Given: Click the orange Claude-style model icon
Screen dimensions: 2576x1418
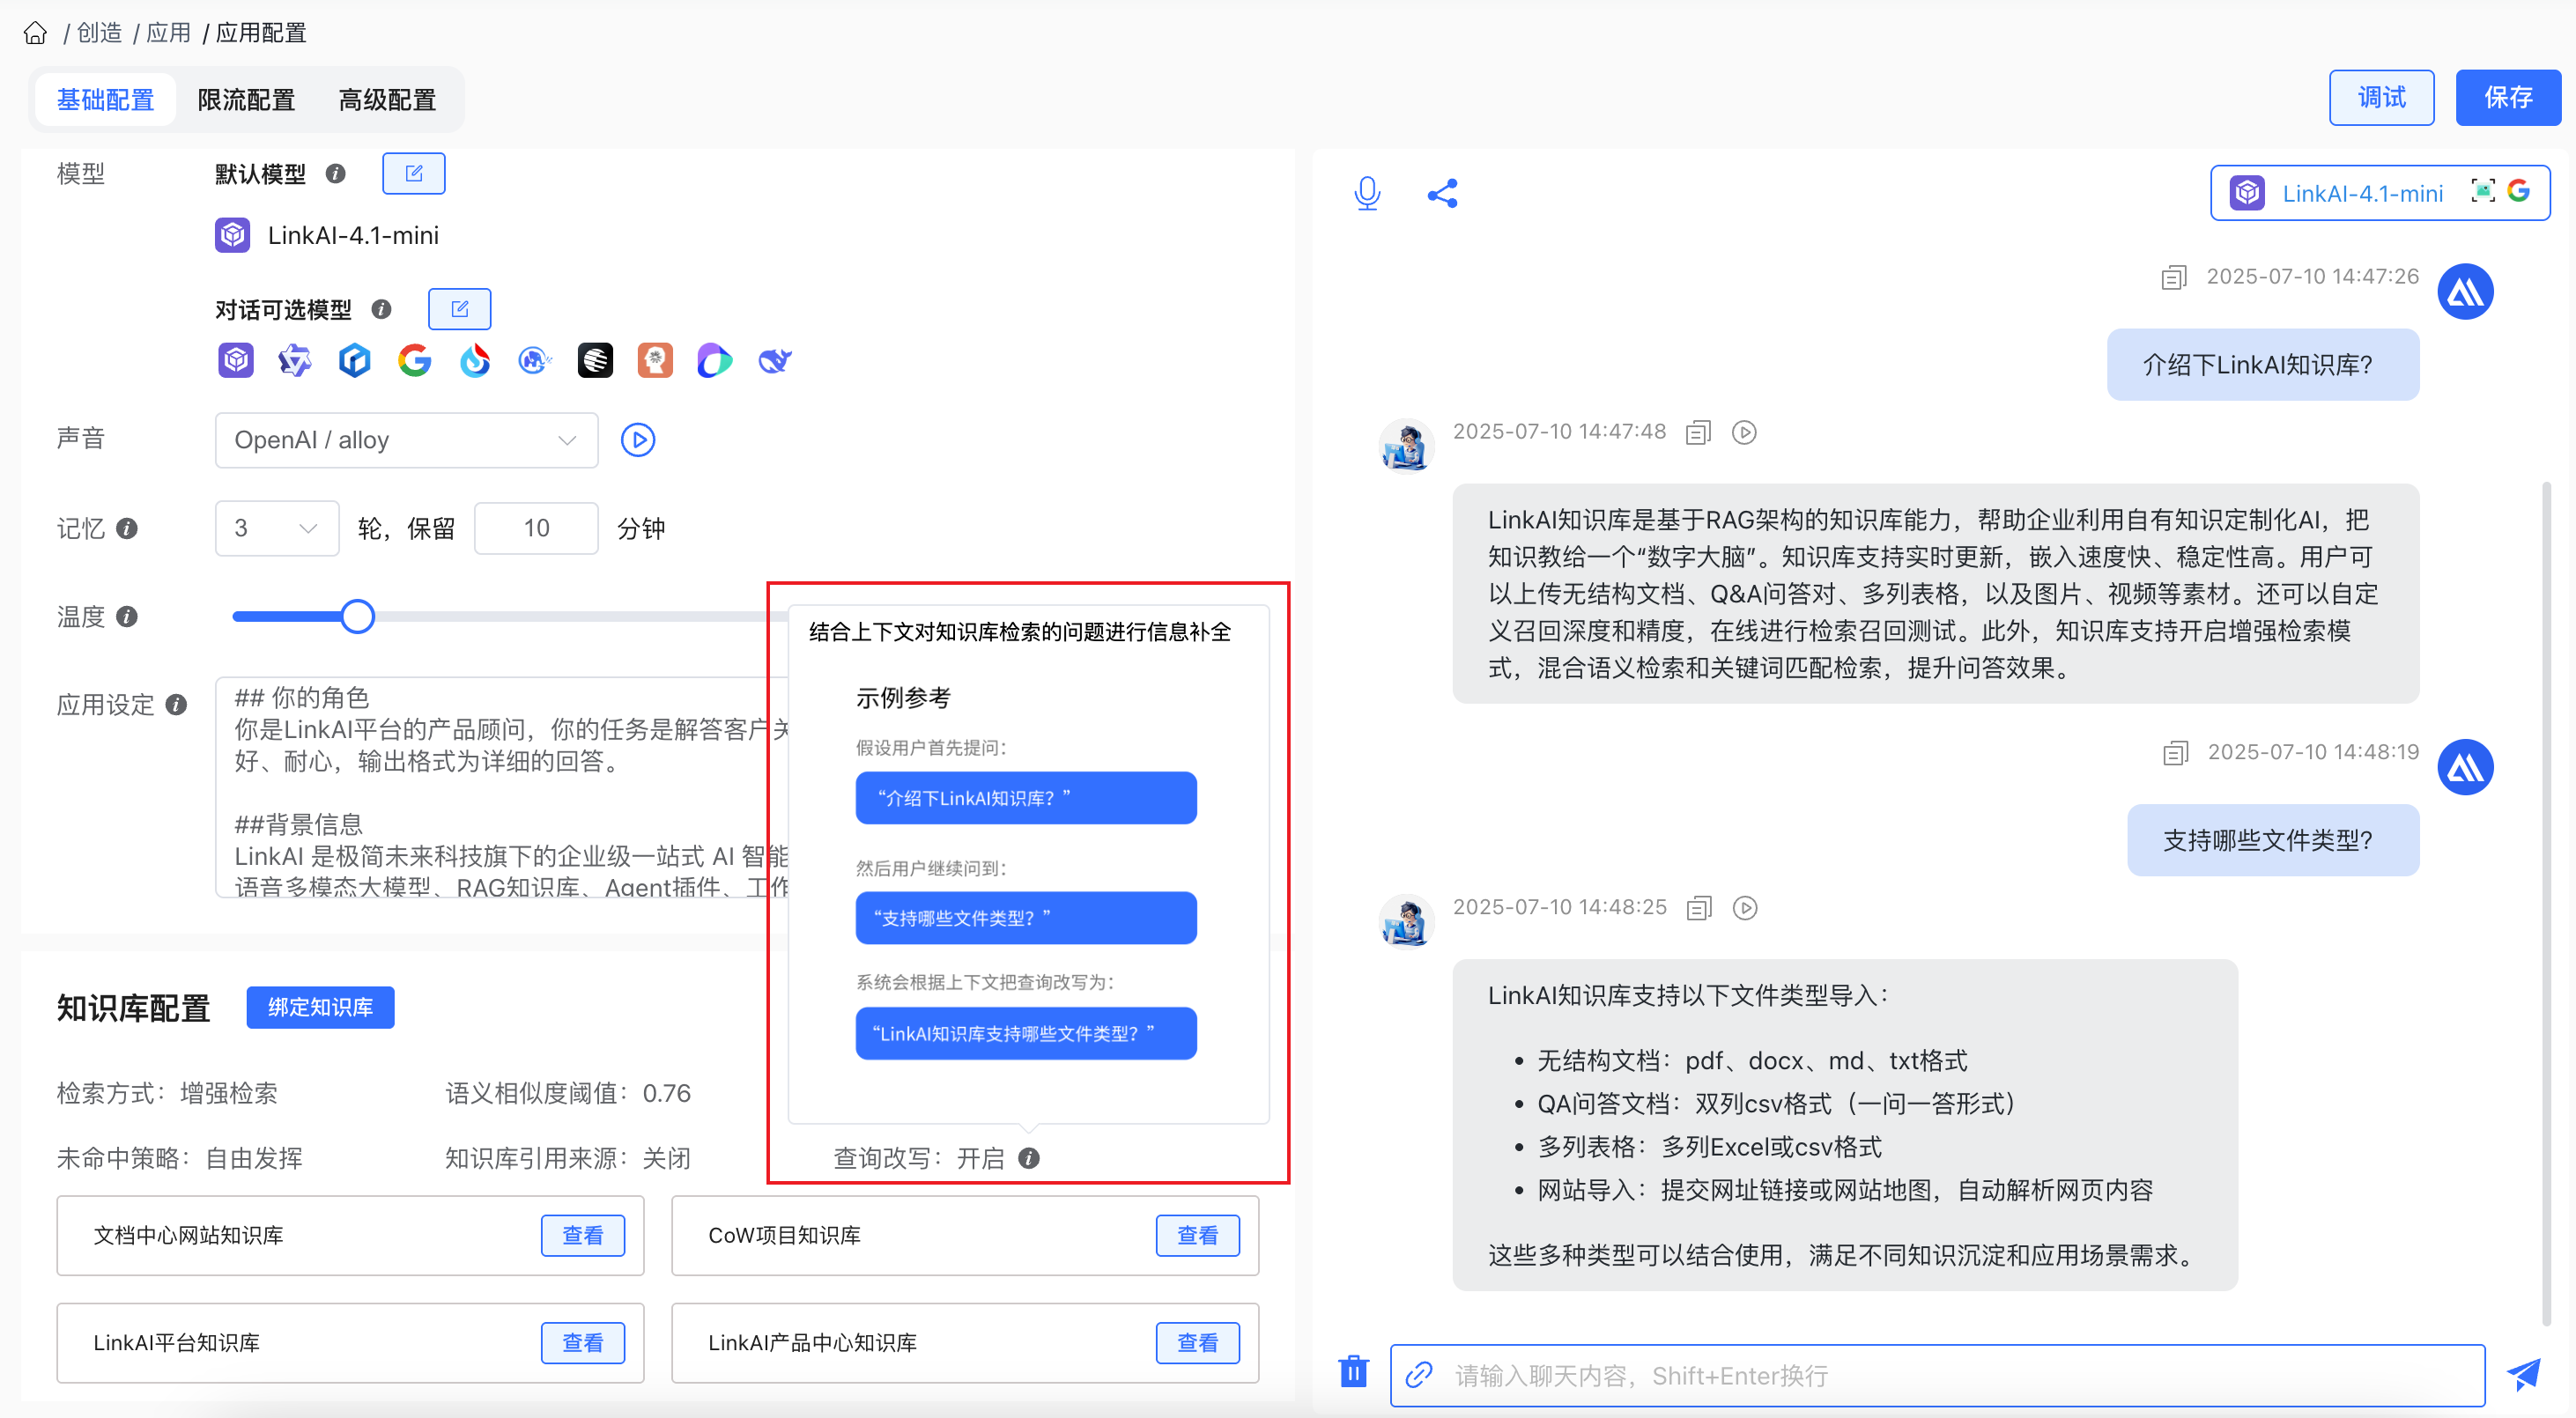Looking at the screenshot, I should (655, 360).
